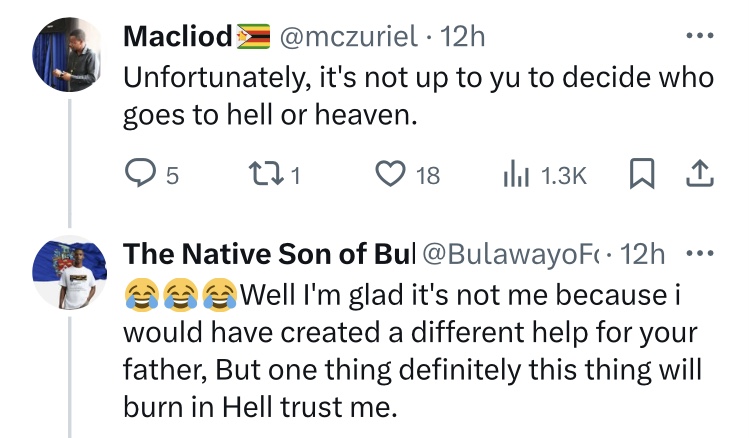This screenshot has width=750, height=438.
Task: Open the 12h timestamp on the Native Son reply
Action: click(x=643, y=255)
